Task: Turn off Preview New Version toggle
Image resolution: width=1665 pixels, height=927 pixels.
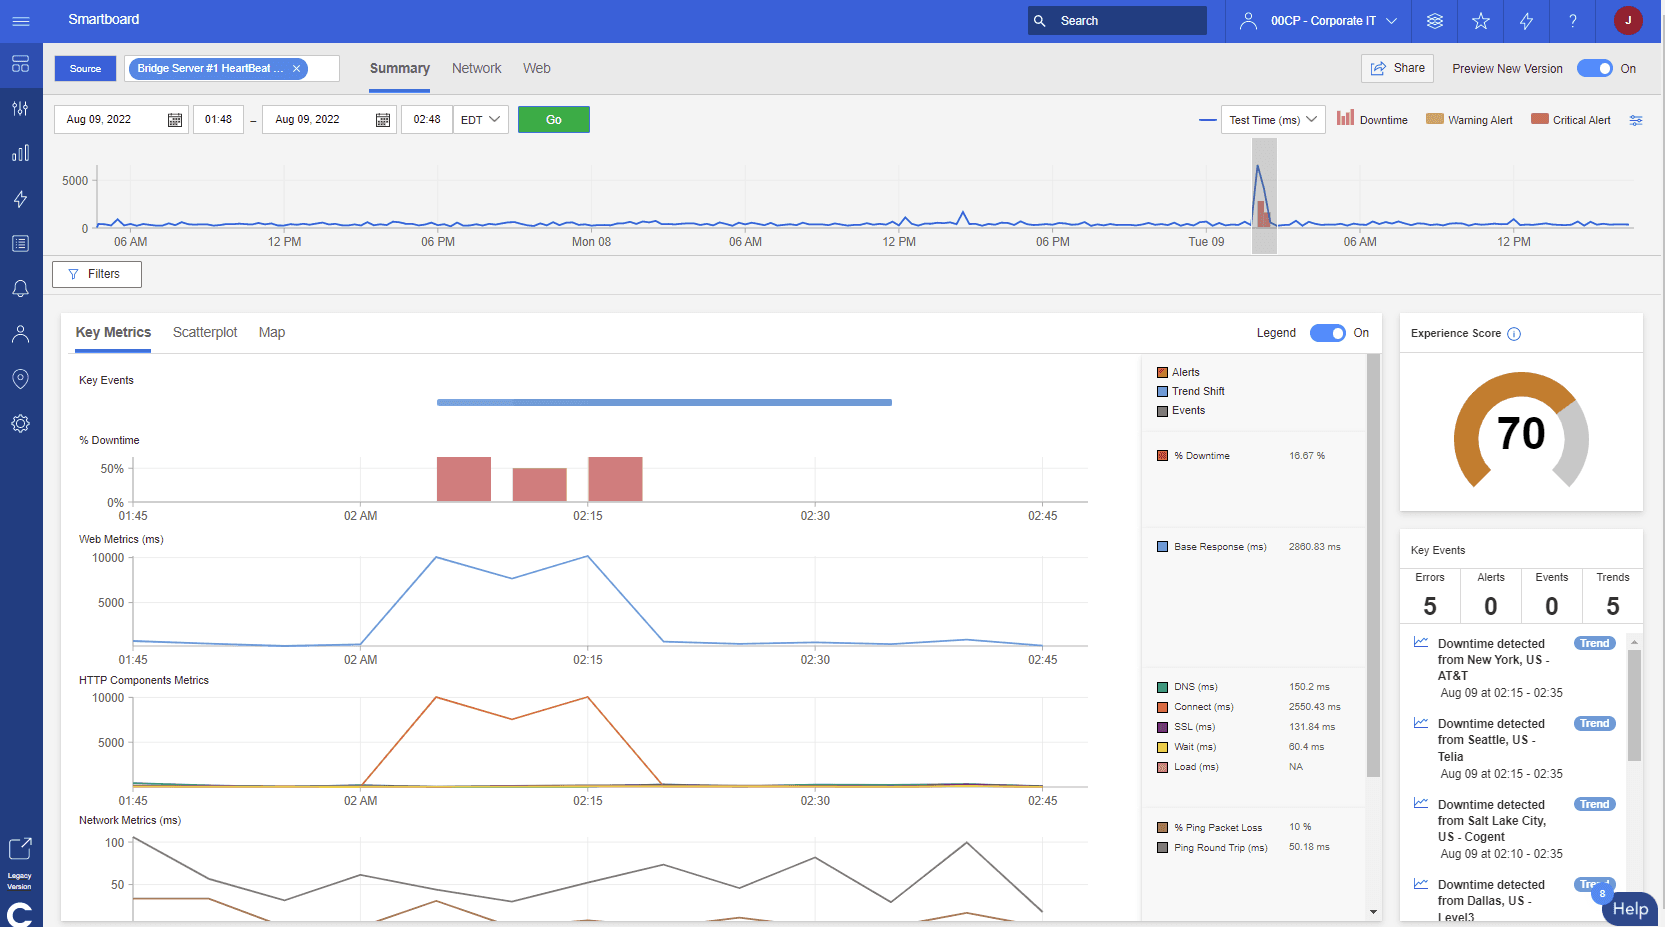Action: (x=1594, y=69)
